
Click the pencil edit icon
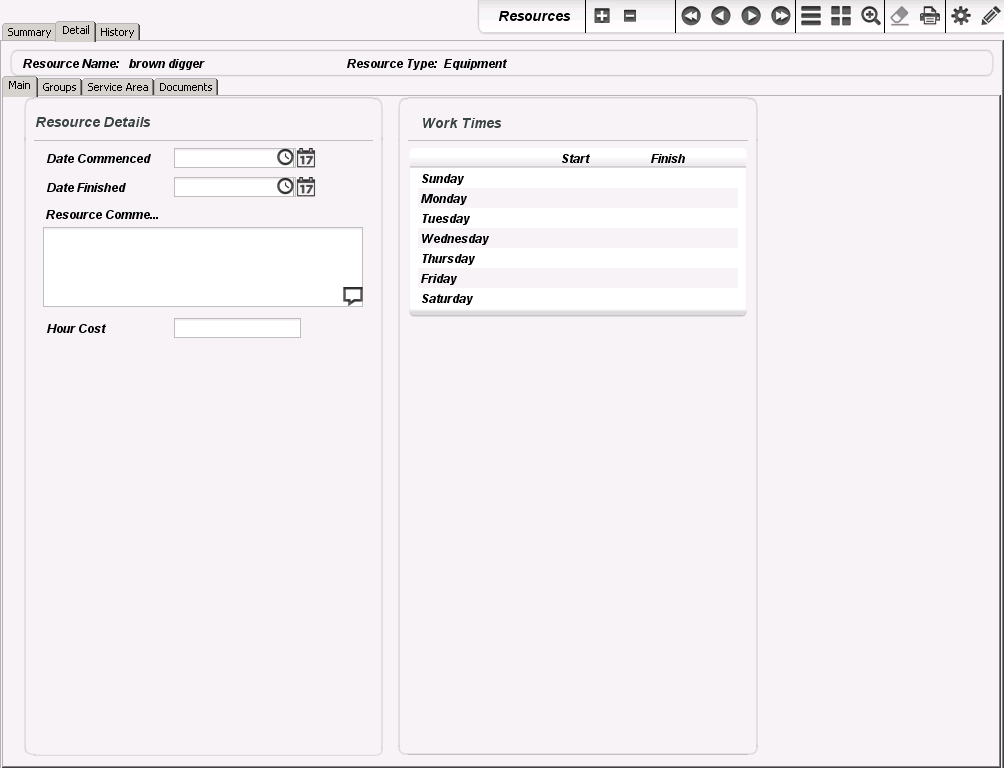pyautogui.click(x=990, y=16)
